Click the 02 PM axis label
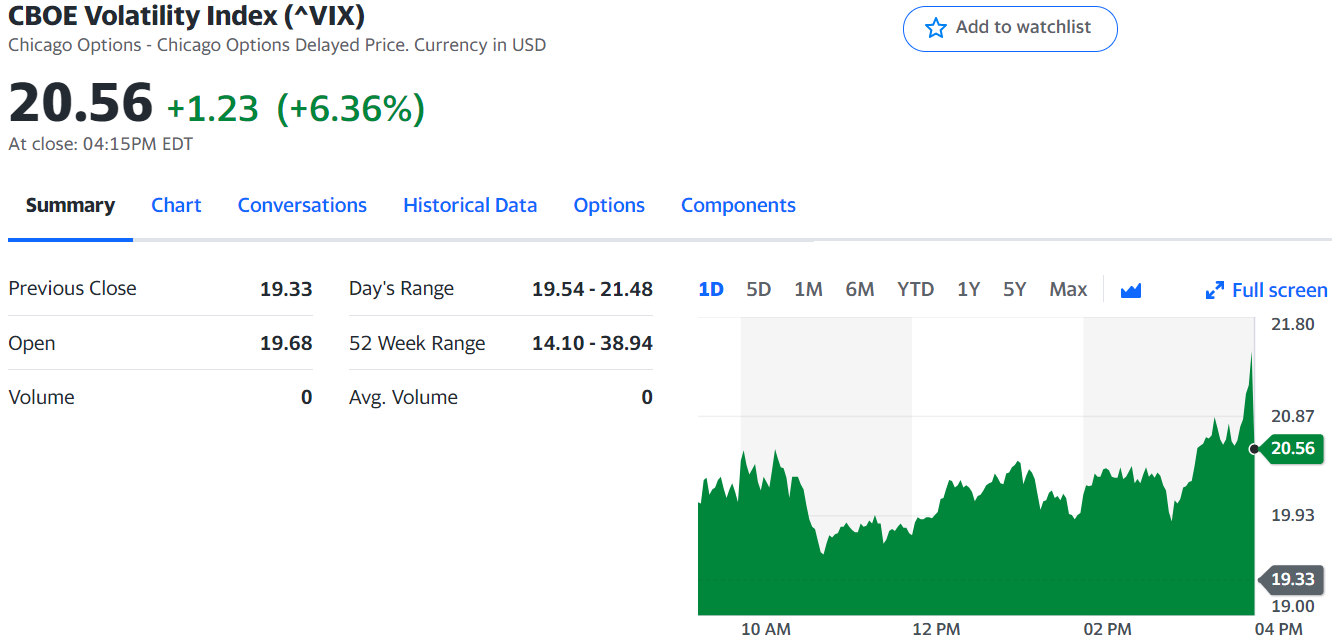 point(1107,629)
